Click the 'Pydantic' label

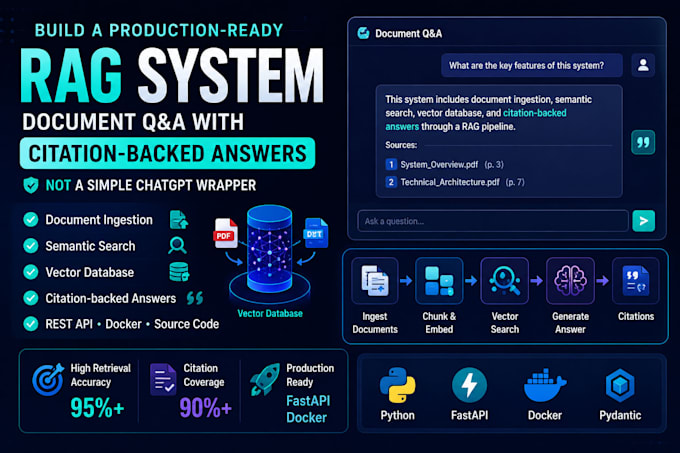620,415
